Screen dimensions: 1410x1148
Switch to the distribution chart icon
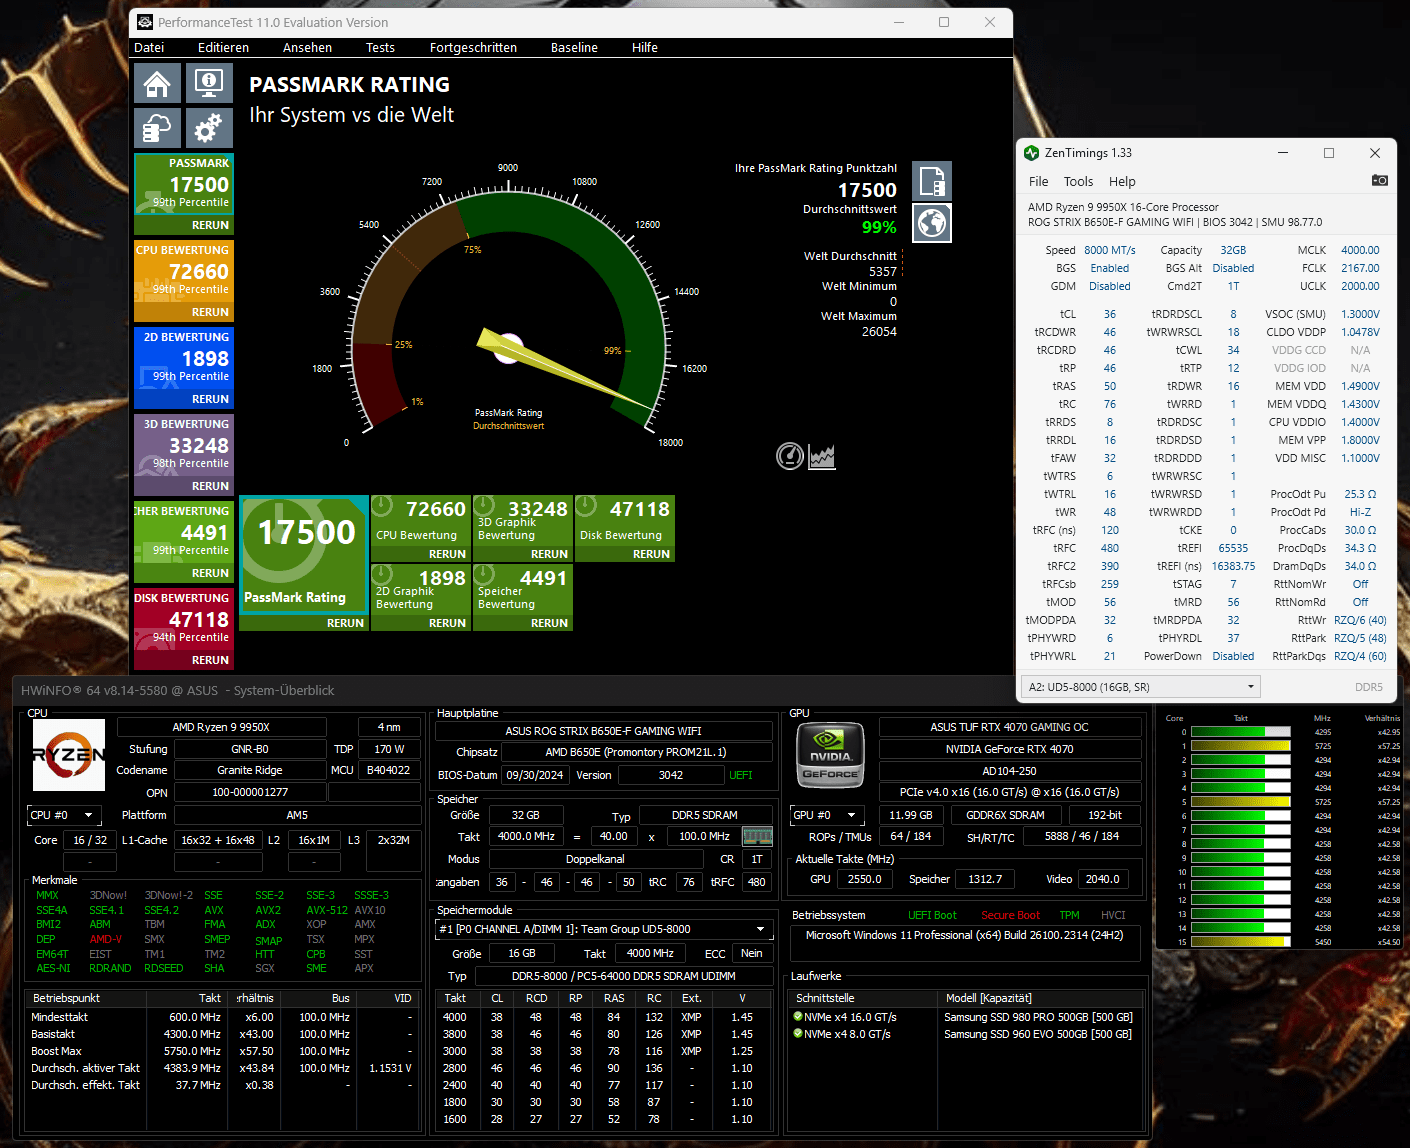click(x=822, y=456)
